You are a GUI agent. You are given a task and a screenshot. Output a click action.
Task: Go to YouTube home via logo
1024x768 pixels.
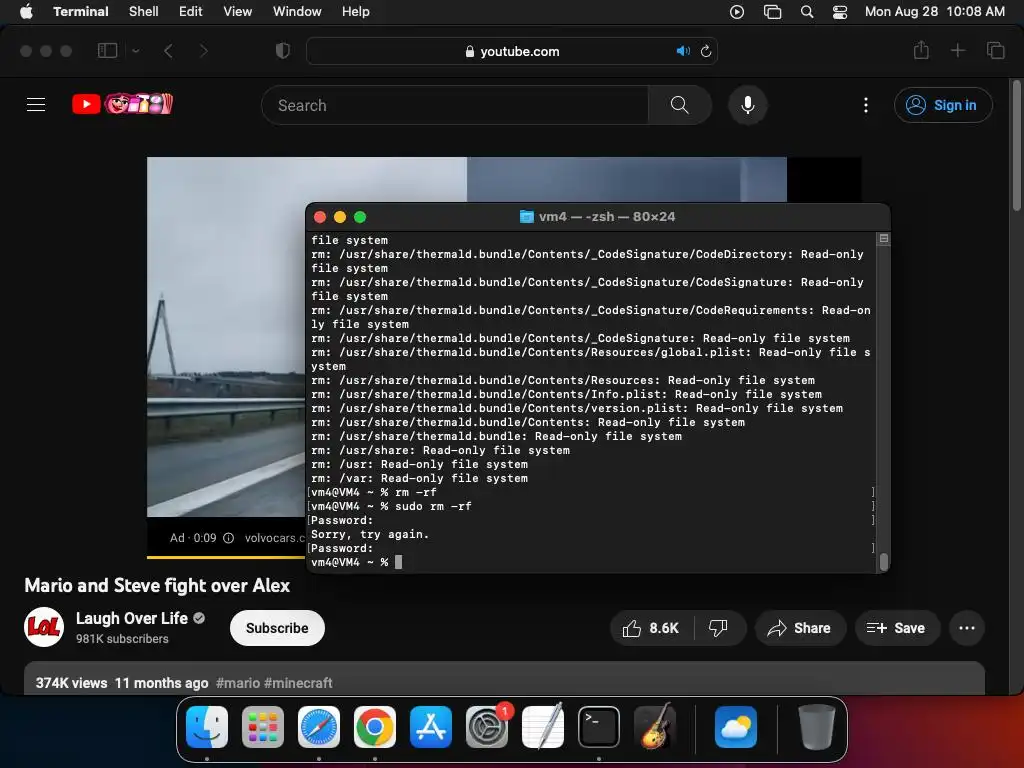[x=122, y=104]
